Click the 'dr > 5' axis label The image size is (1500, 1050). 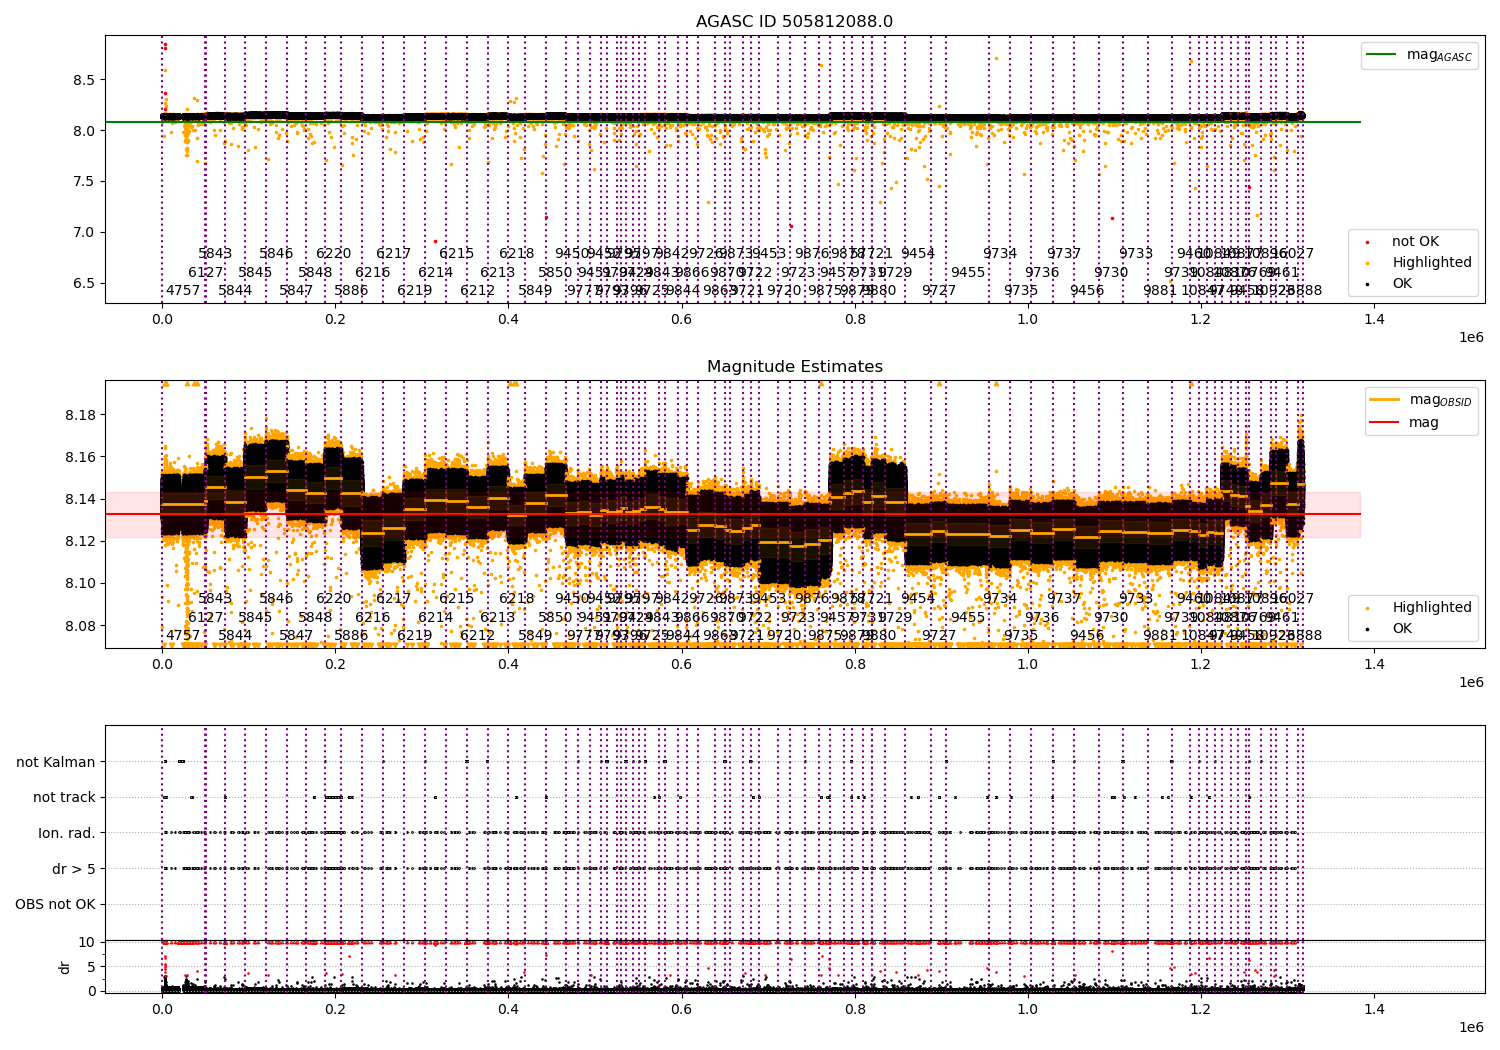[x=74, y=869]
